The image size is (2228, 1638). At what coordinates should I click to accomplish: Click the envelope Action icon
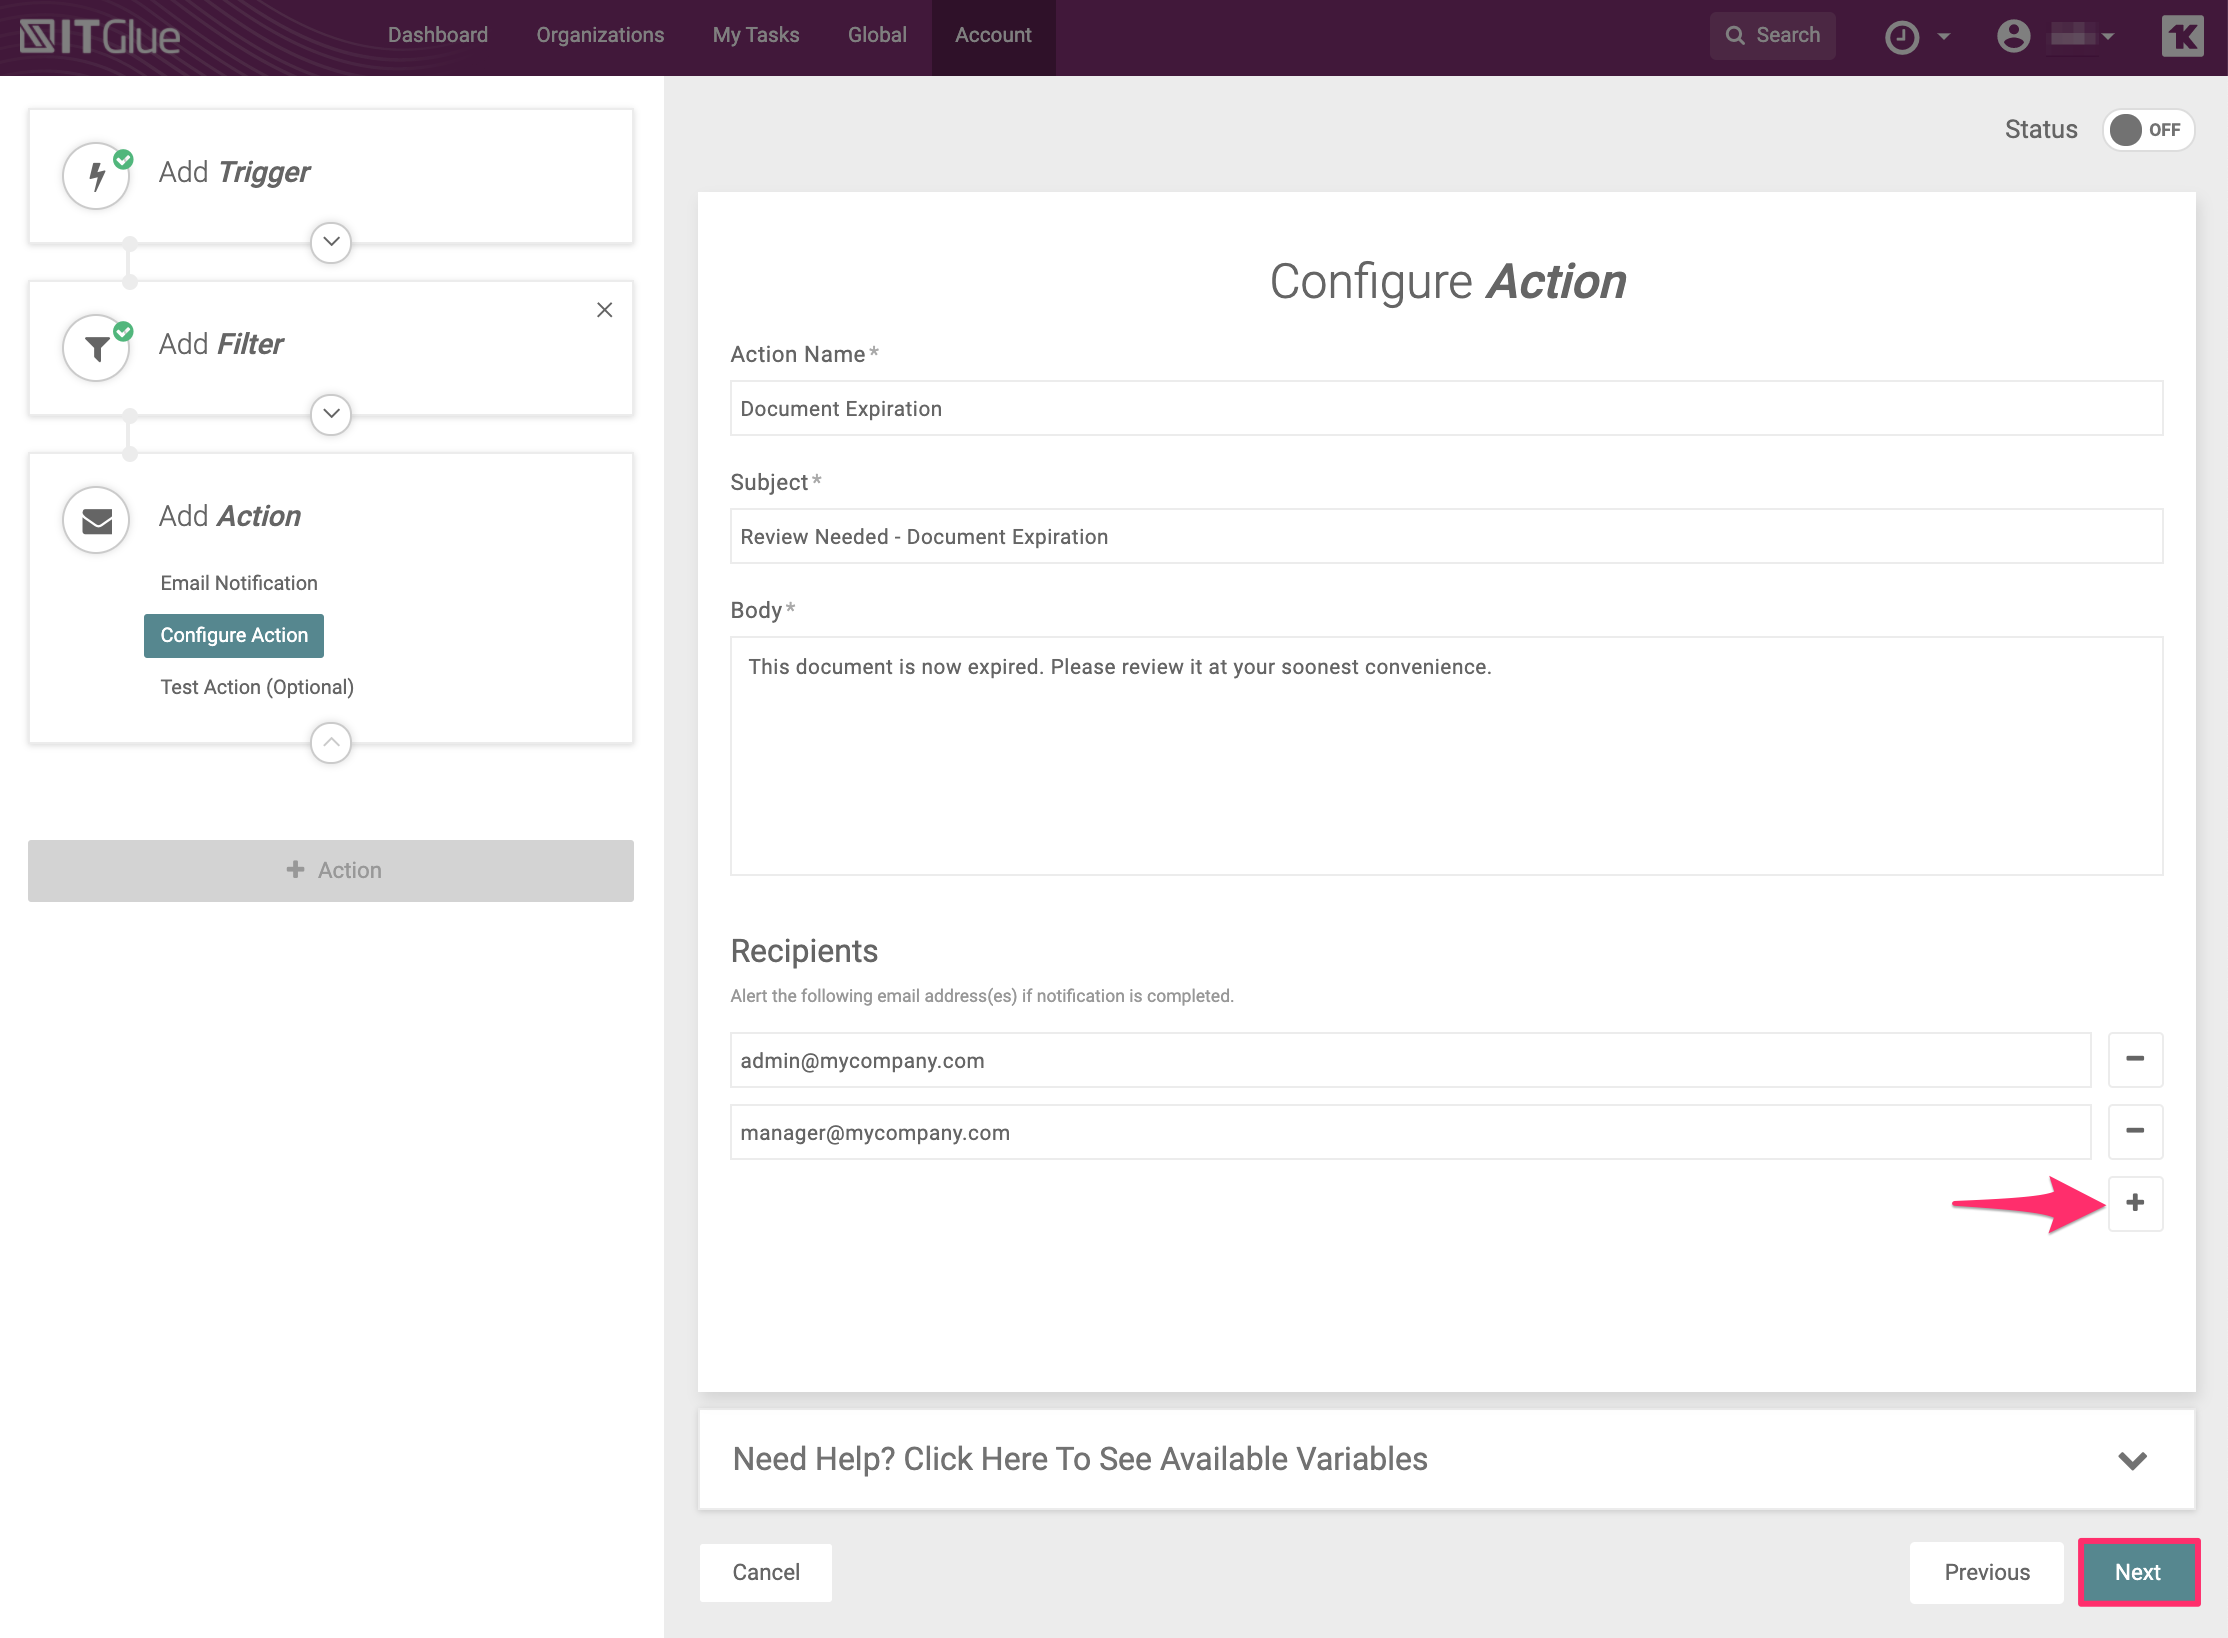(96, 520)
